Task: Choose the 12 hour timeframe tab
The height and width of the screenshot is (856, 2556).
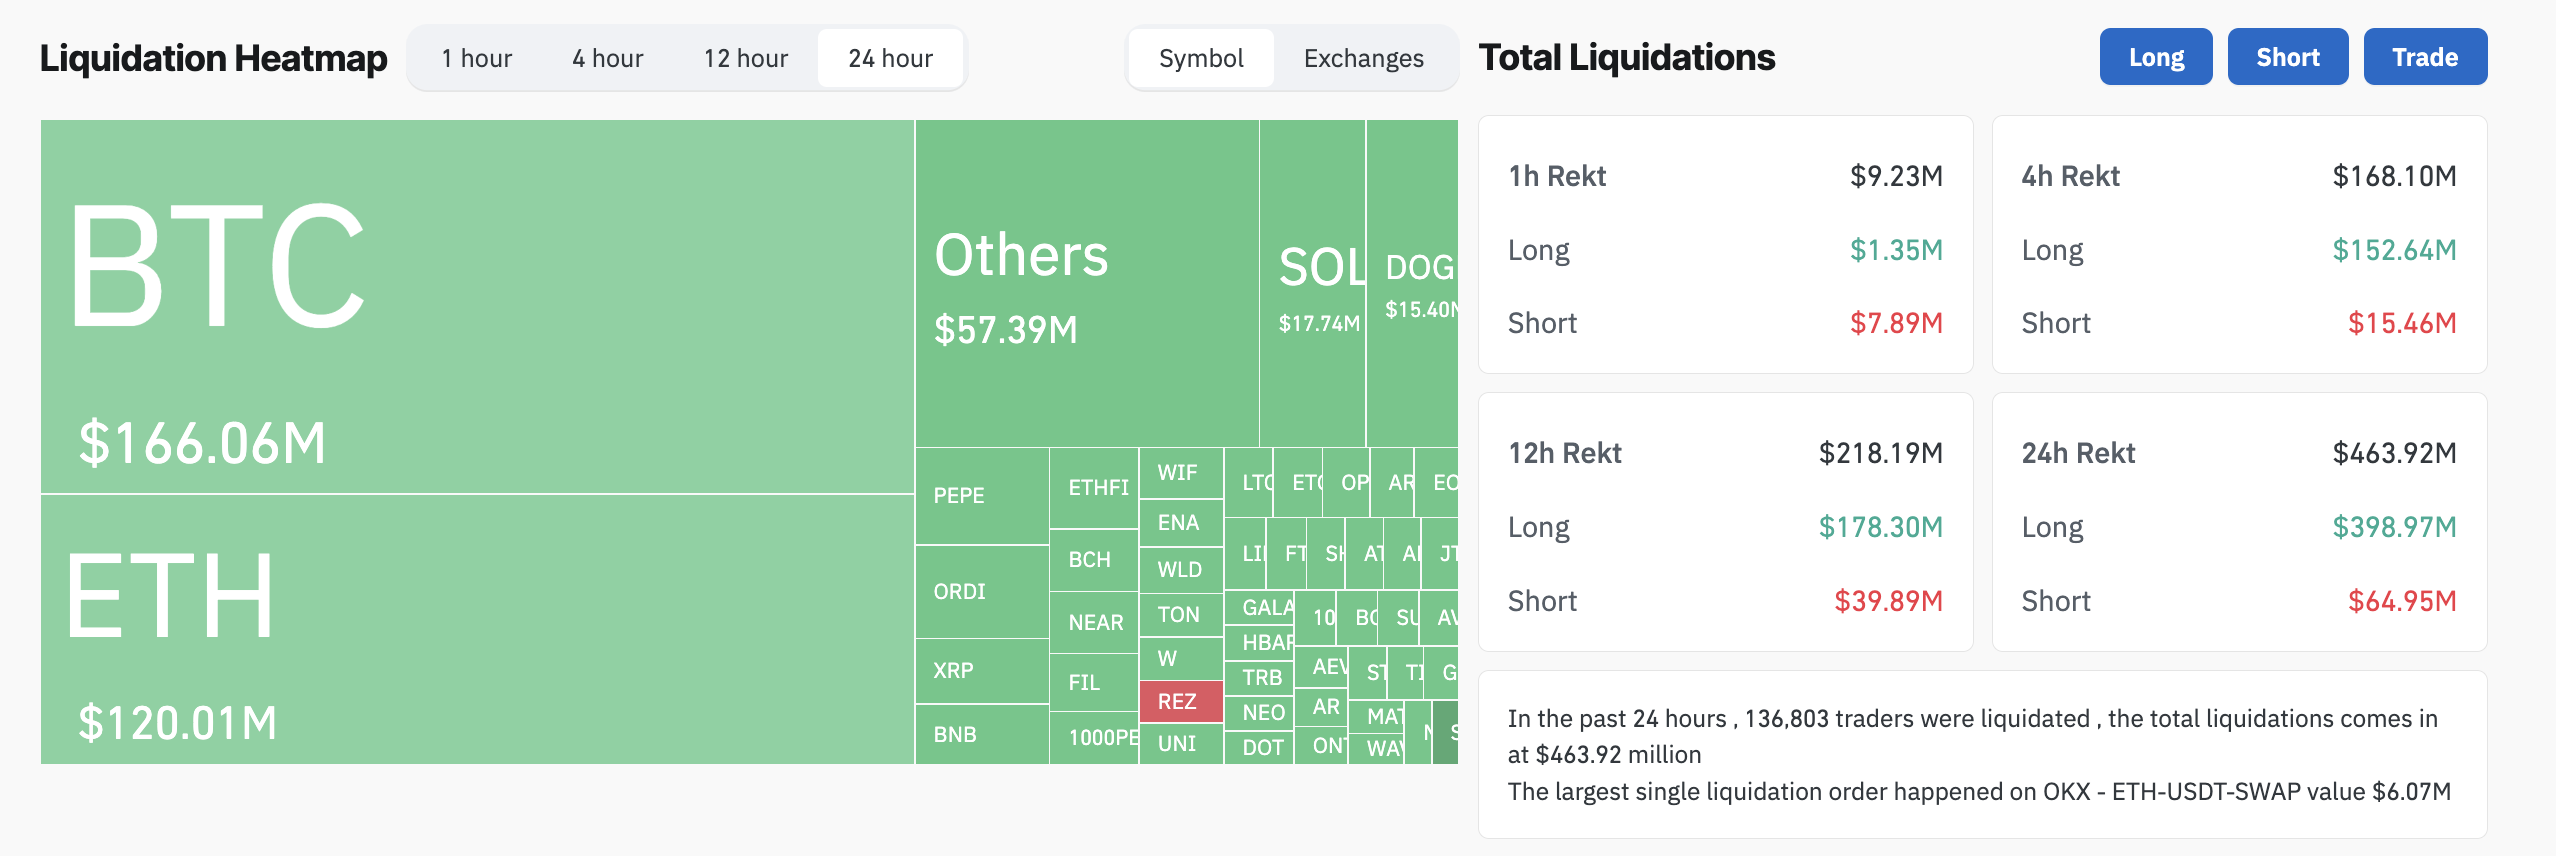Action: click(745, 59)
